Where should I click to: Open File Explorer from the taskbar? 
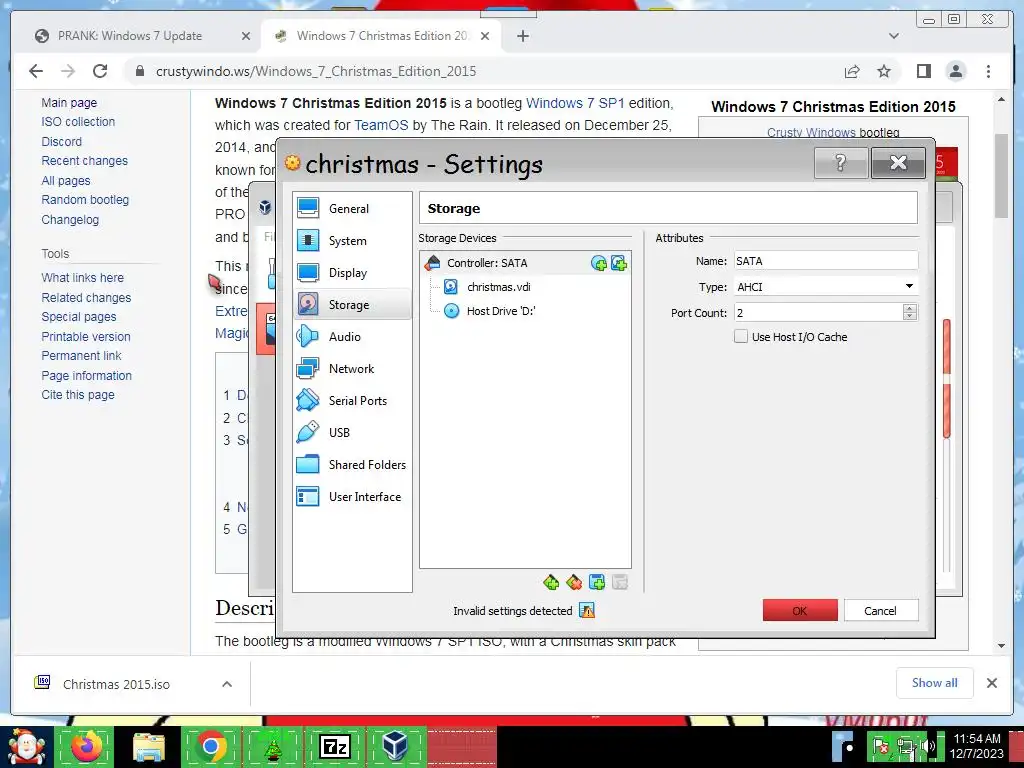(150, 746)
